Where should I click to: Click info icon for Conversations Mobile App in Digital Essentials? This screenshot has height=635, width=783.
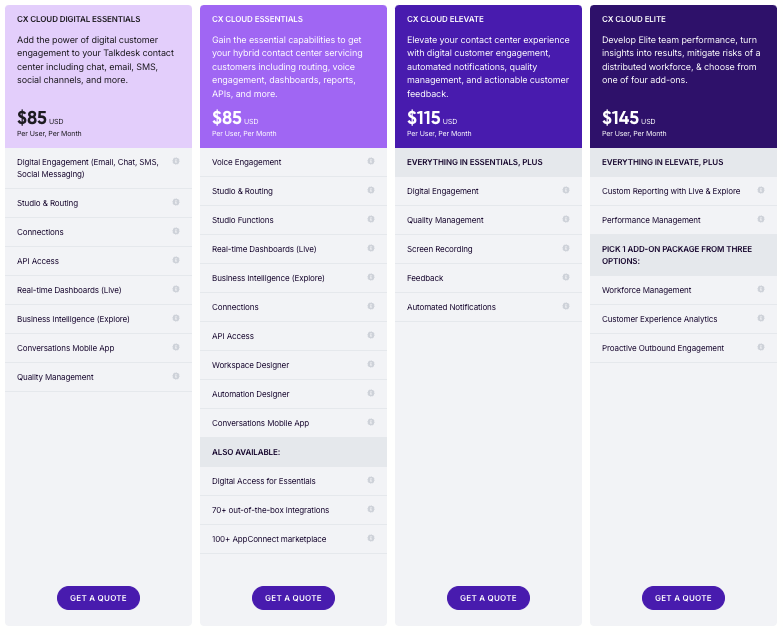[176, 347]
